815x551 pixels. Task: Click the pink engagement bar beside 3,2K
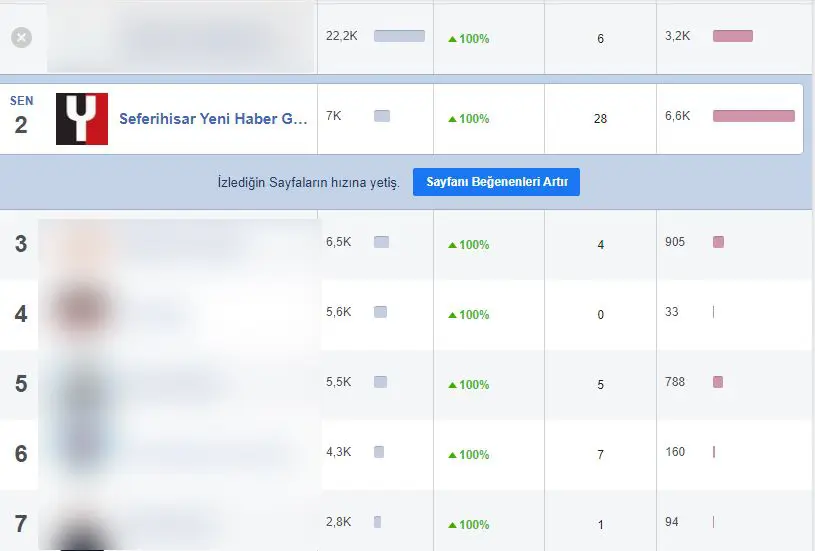pos(733,36)
